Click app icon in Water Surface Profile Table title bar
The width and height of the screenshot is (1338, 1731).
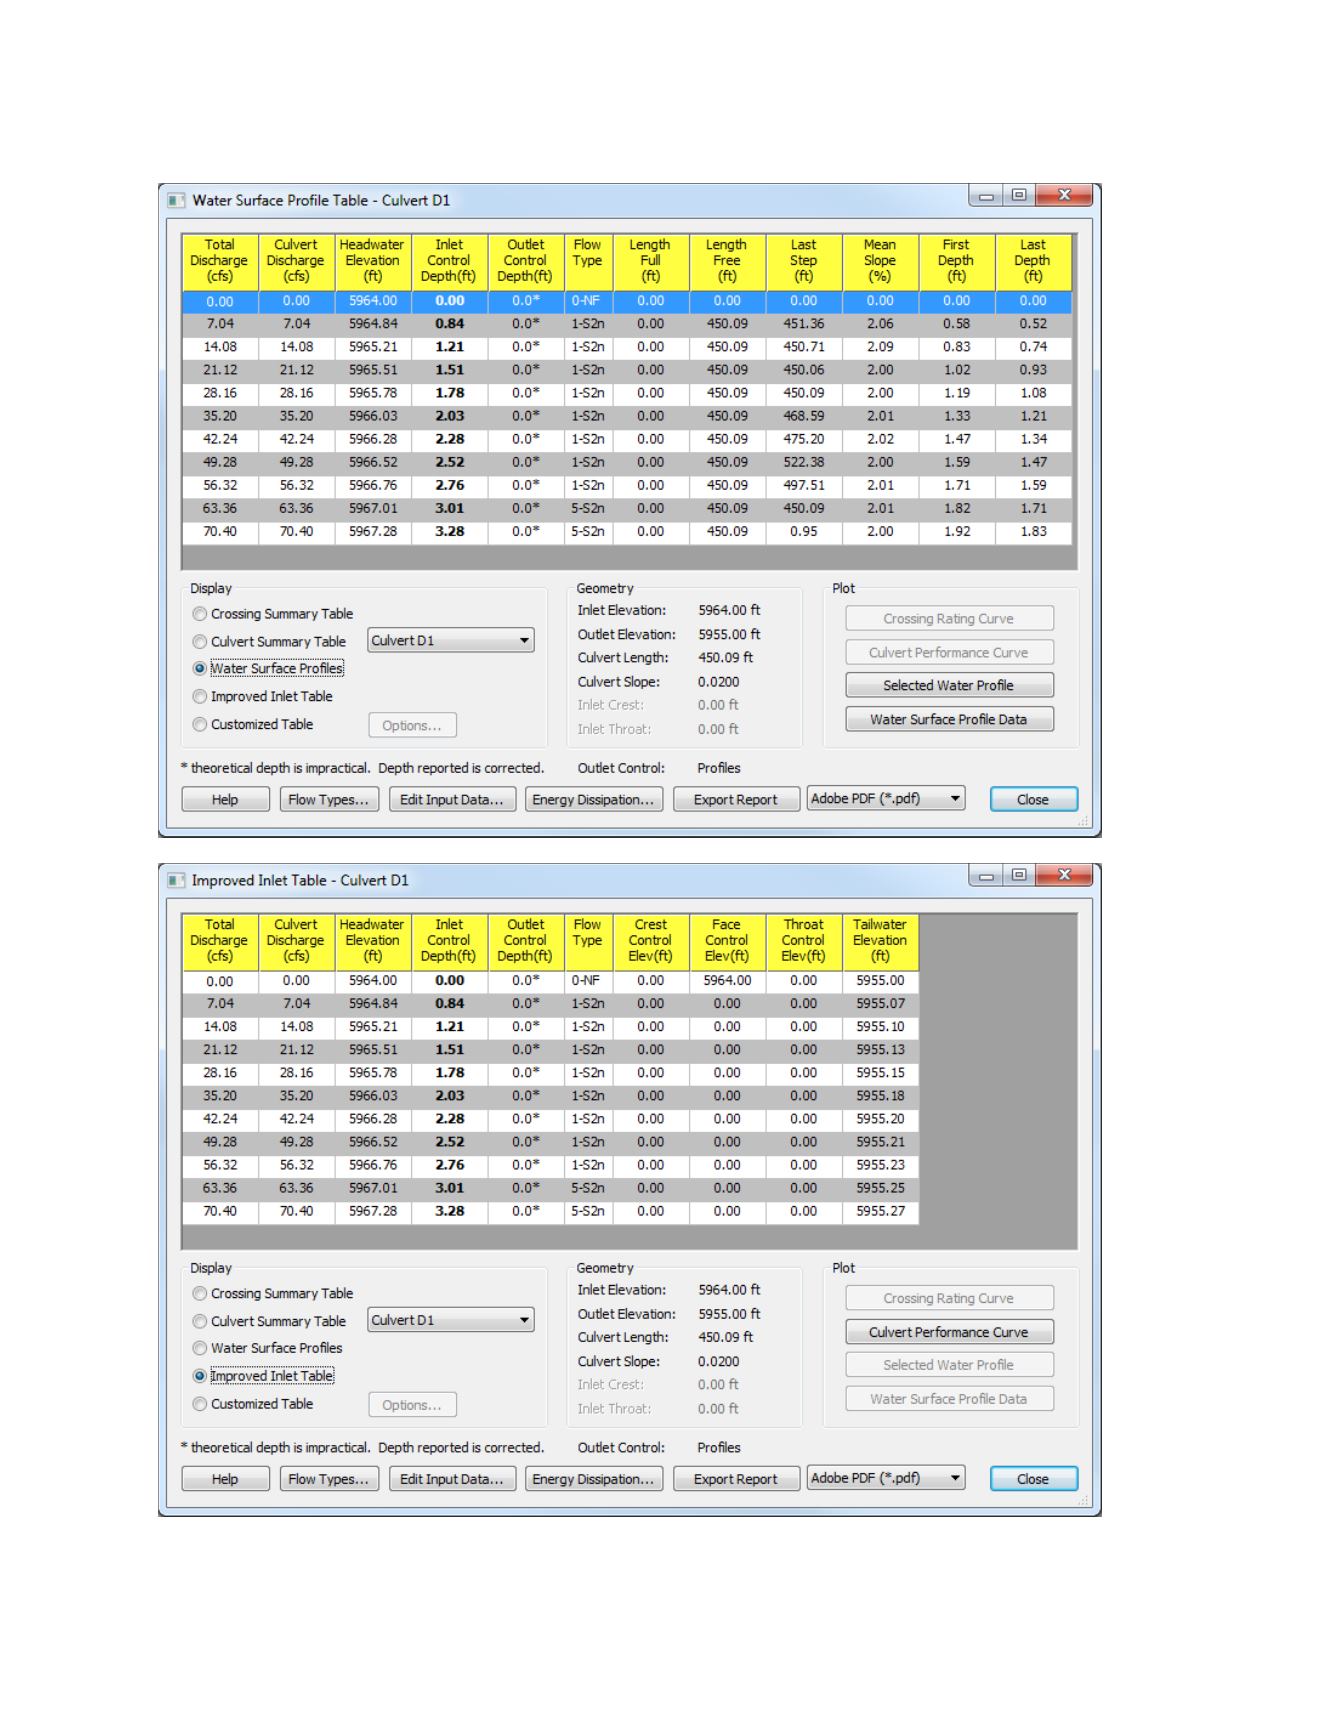176,200
